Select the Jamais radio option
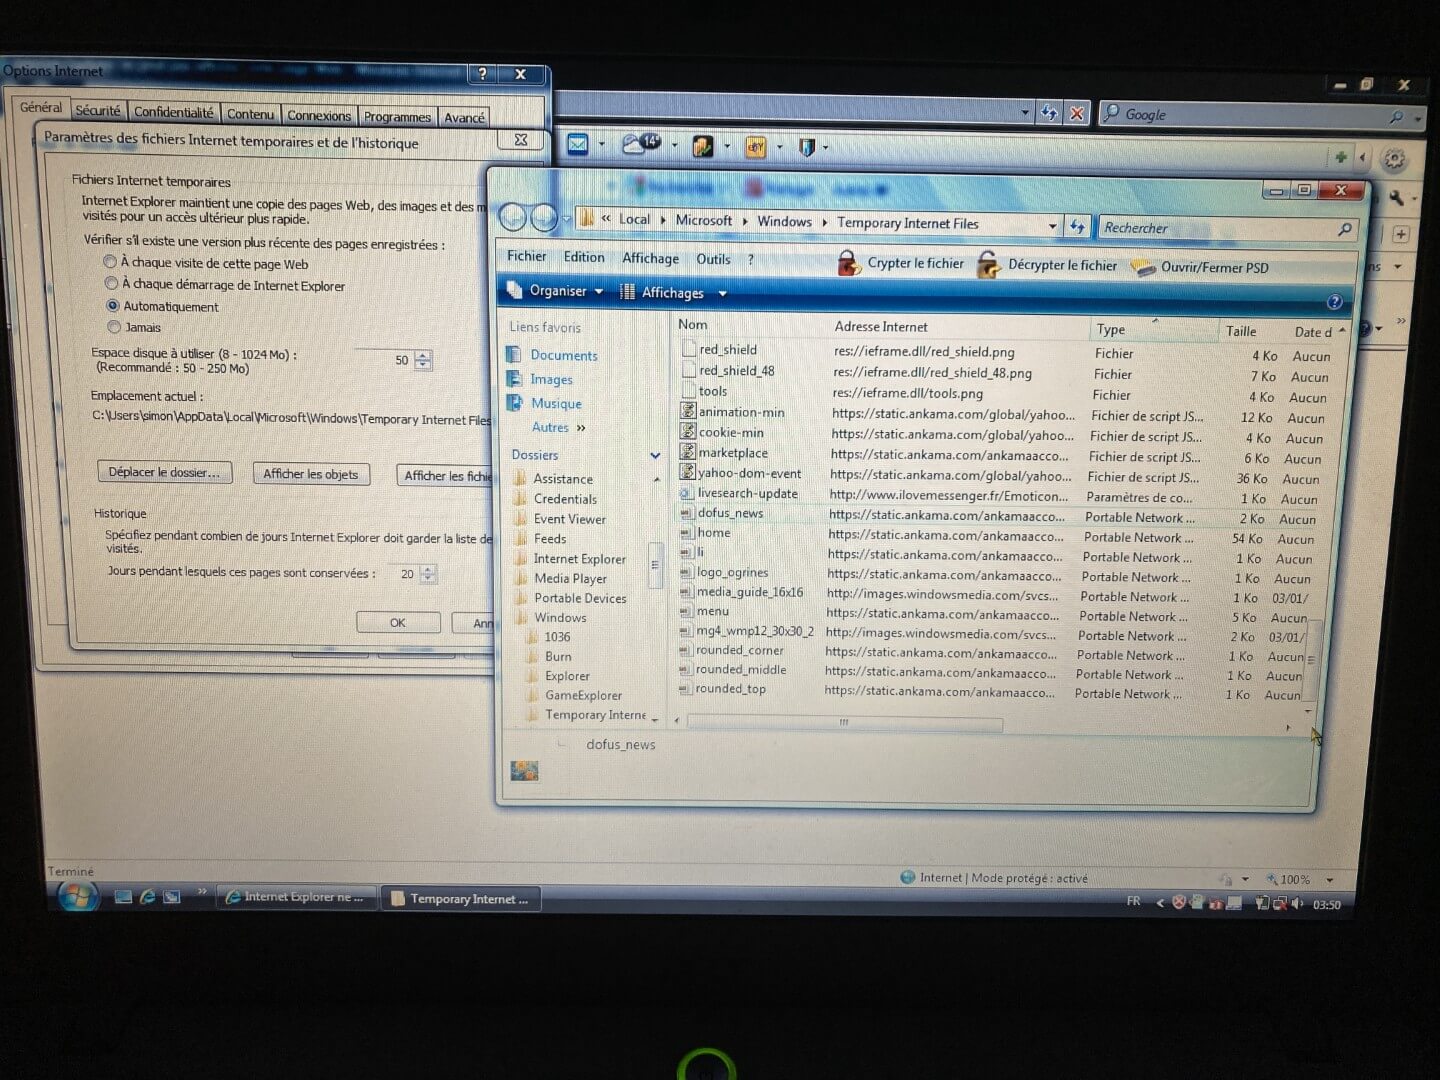 (113, 327)
